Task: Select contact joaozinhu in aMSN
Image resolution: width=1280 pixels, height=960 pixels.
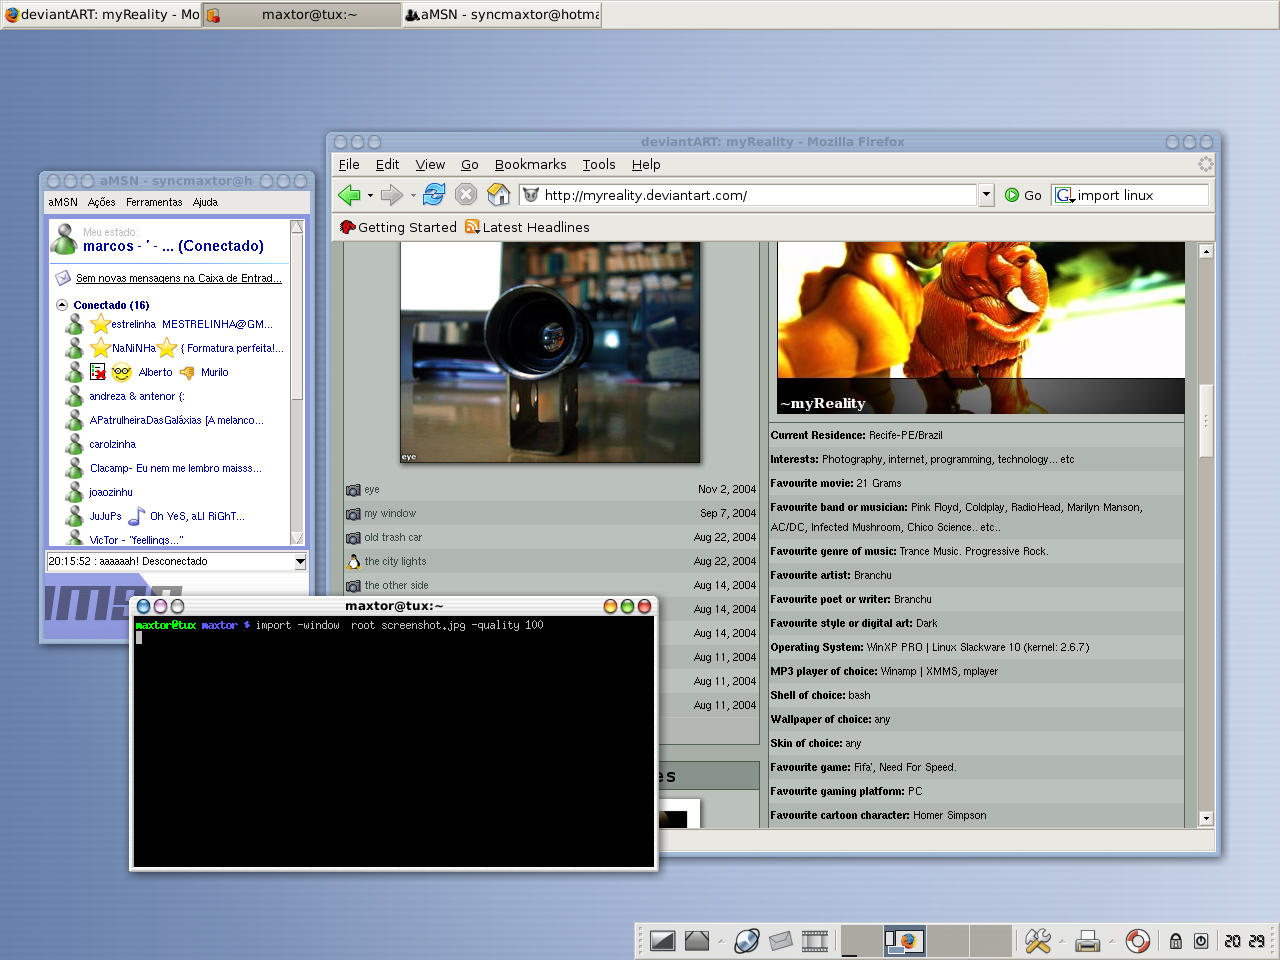Action: point(110,492)
